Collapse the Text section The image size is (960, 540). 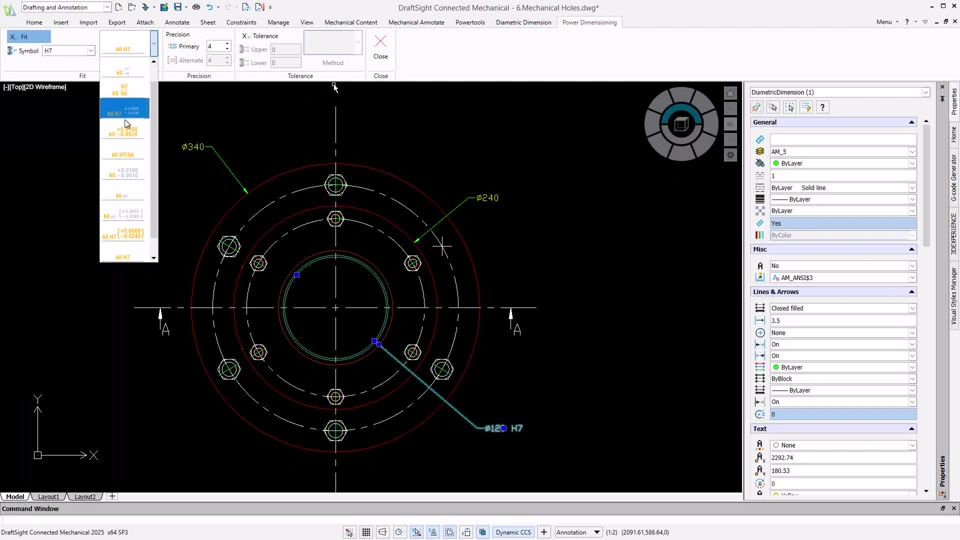point(911,429)
